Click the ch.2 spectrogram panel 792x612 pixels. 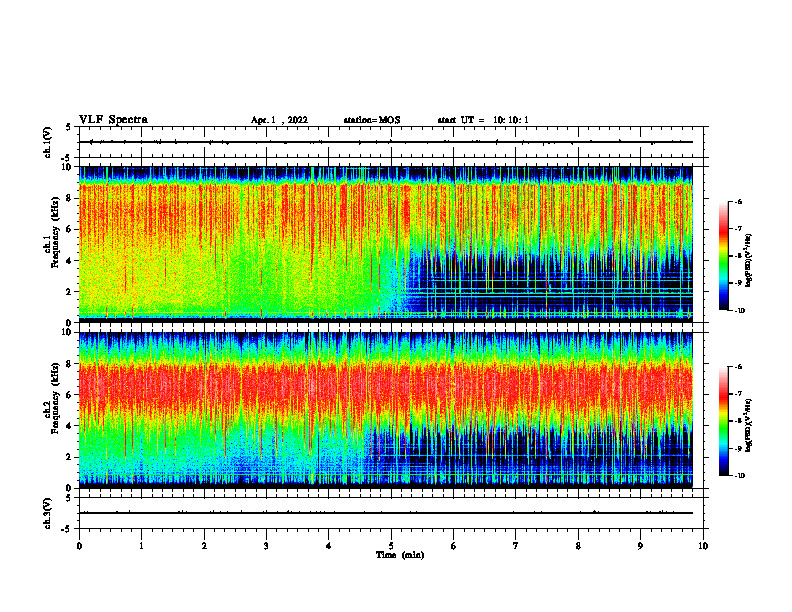[x=385, y=410]
